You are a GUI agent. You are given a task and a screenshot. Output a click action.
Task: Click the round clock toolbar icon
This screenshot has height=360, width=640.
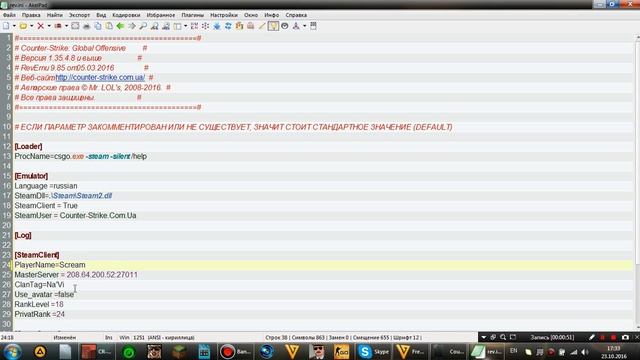285,26
